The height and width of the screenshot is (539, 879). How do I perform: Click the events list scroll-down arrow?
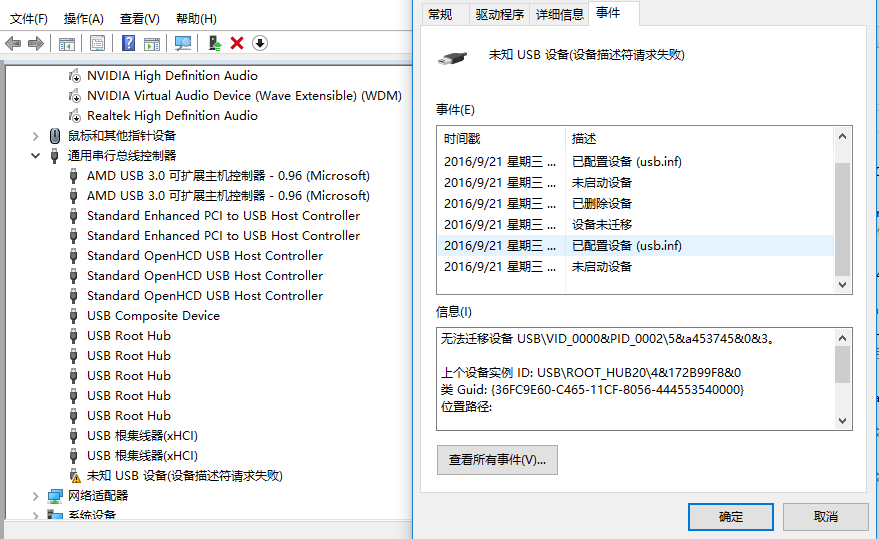tap(842, 285)
